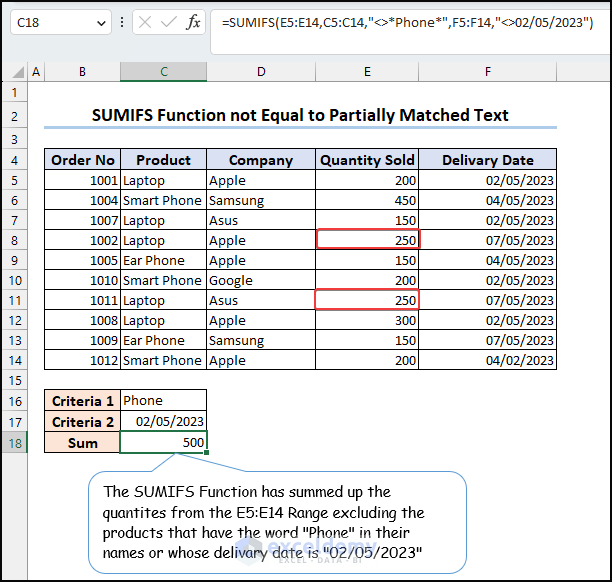Select row 4 header
612x582 pixels.
pyautogui.click(x=14, y=160)
